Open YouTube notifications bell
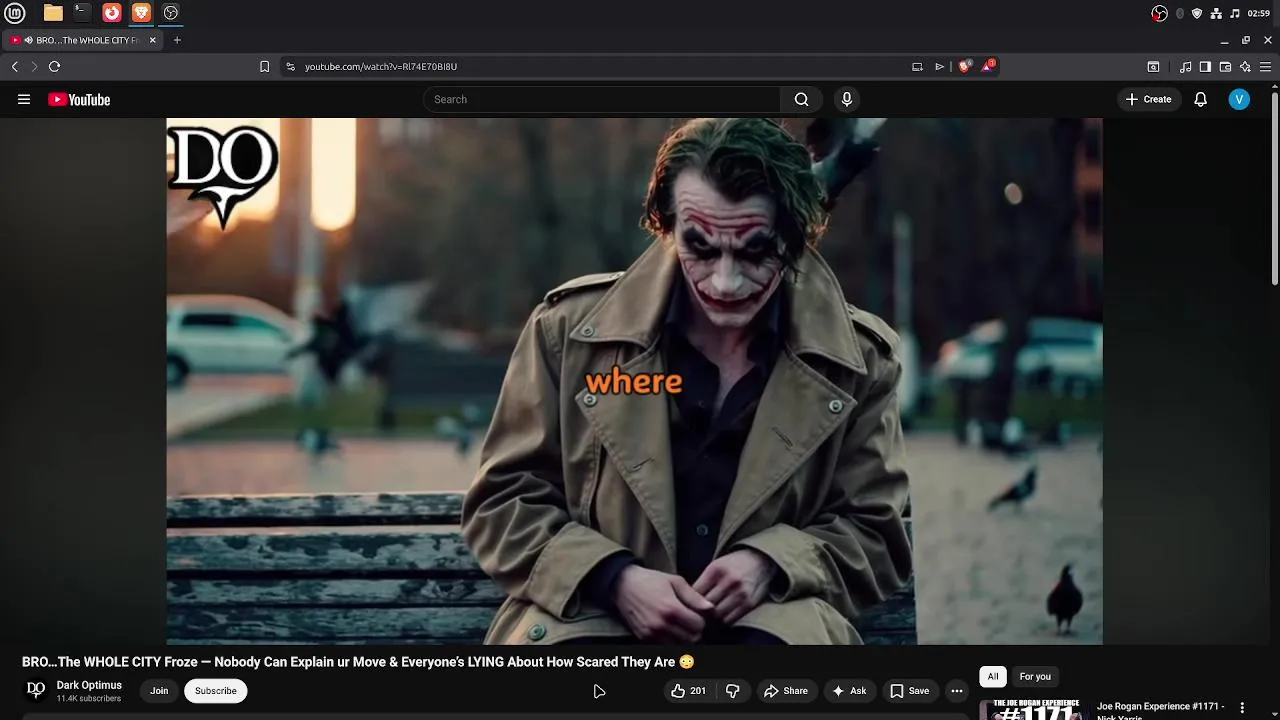 click(x=1201, y=99)
